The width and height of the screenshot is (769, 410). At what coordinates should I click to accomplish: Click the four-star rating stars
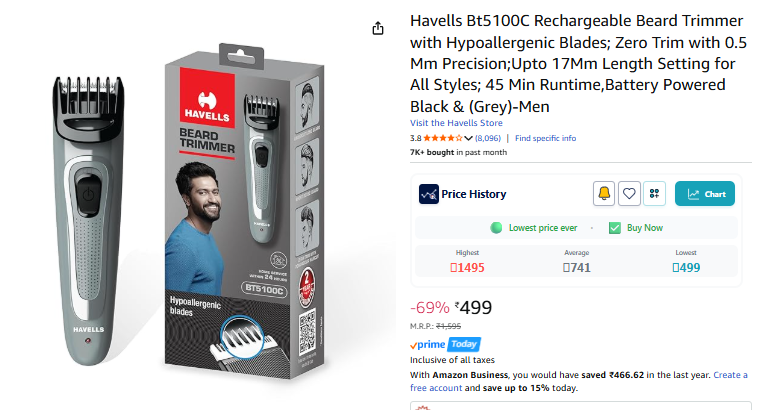(x=443, y=138)
